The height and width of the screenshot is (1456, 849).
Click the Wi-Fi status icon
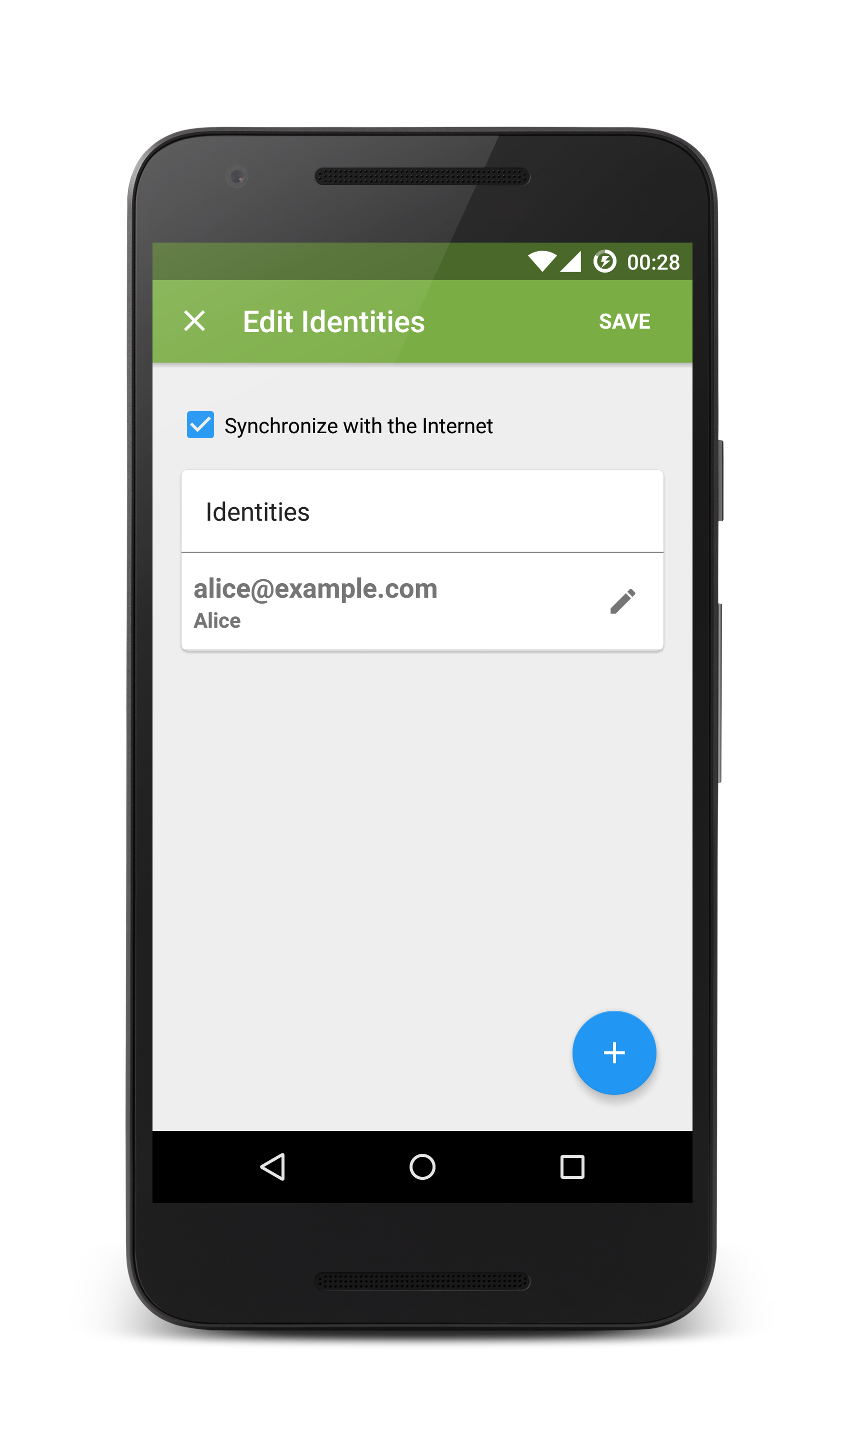(542, 262)
